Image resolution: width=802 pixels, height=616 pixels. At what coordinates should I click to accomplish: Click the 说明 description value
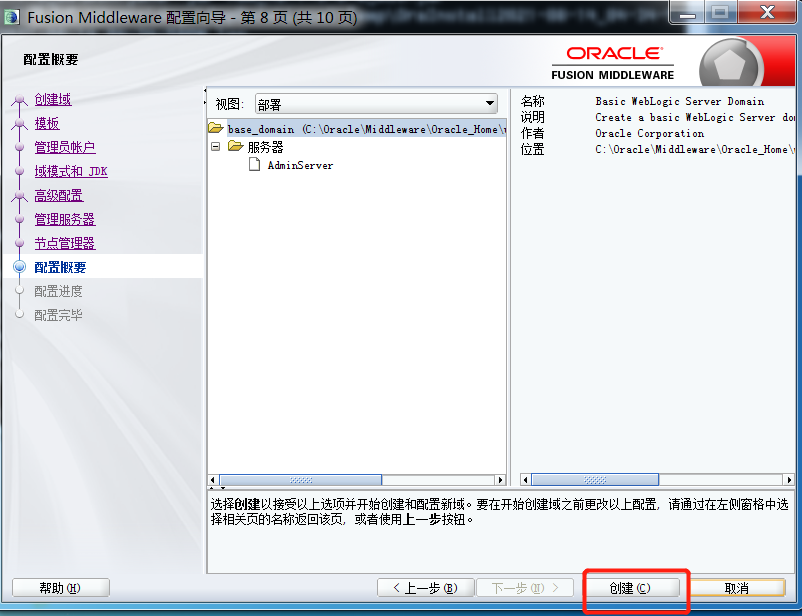coord(696,117)
